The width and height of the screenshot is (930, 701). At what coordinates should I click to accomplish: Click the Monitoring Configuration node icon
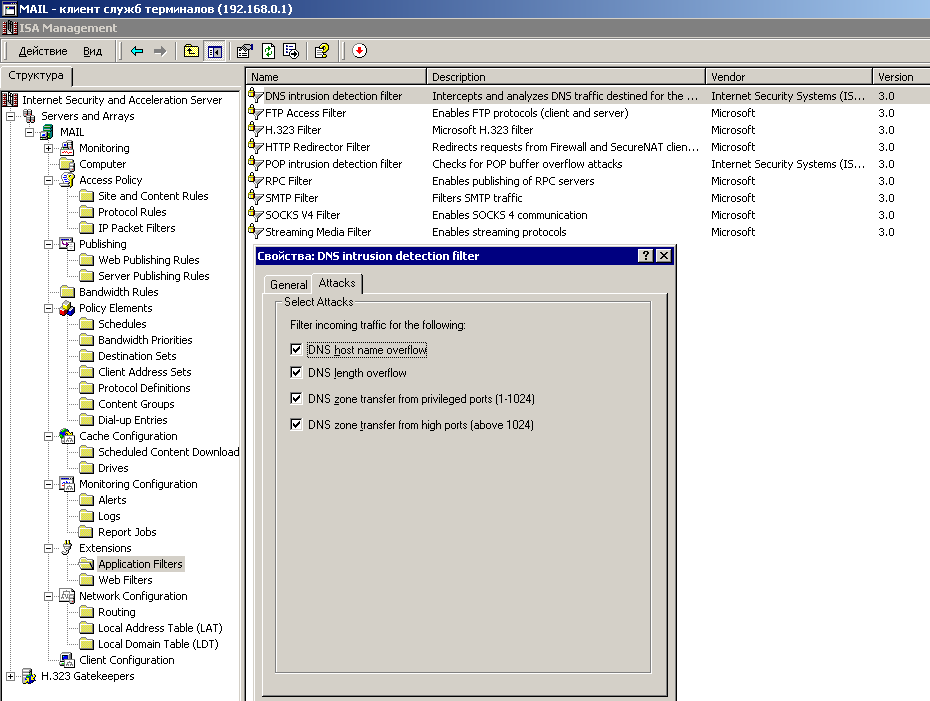(67, 484)
